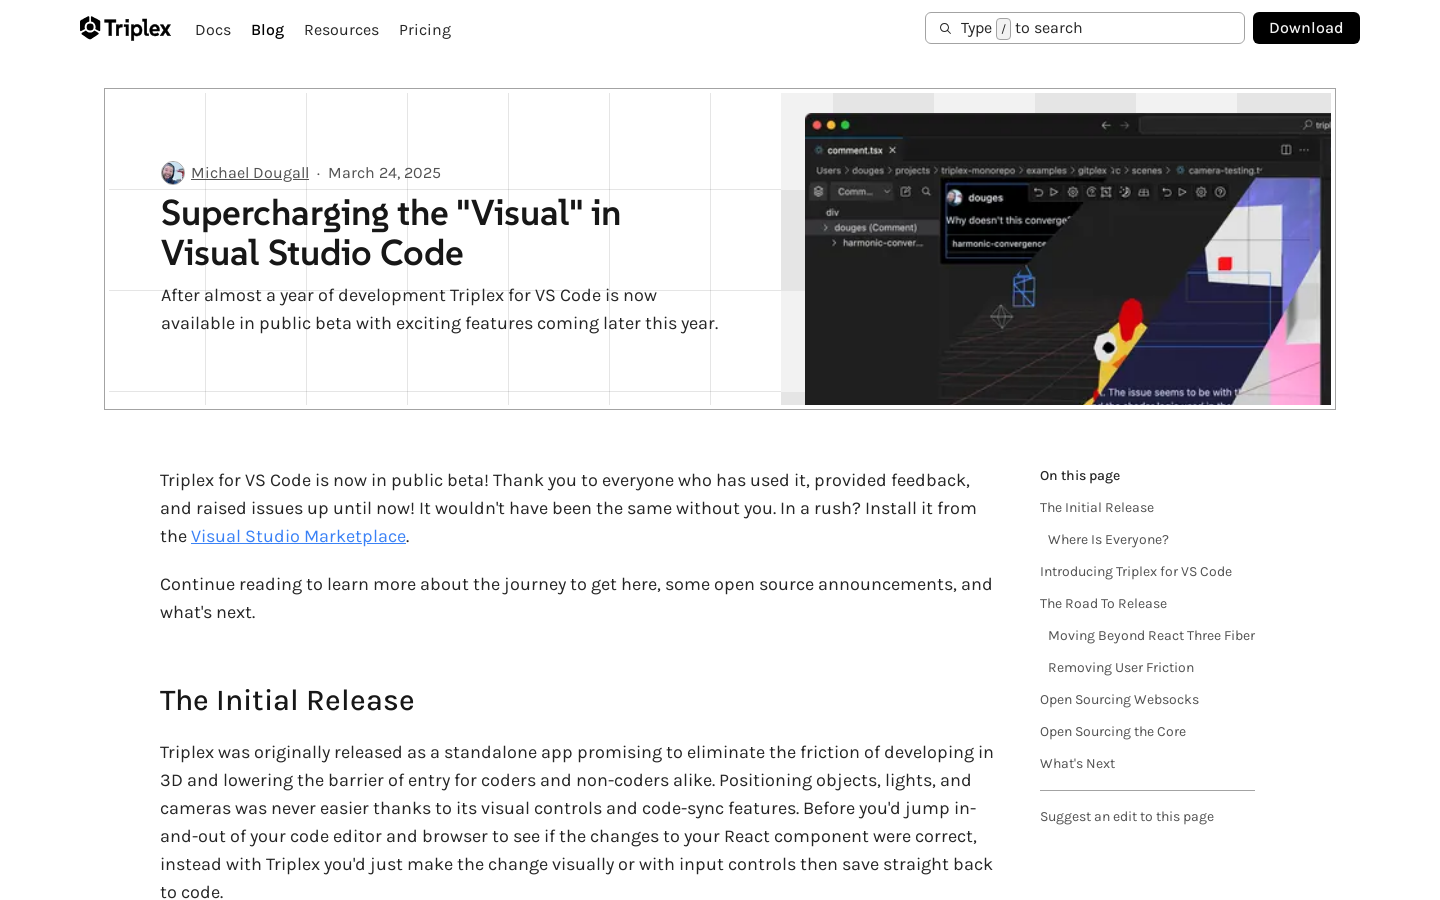The height and width of the screenshot is (900, 1440).
Task: Click the search magnifier icon
Action: [x=945, y=29]
